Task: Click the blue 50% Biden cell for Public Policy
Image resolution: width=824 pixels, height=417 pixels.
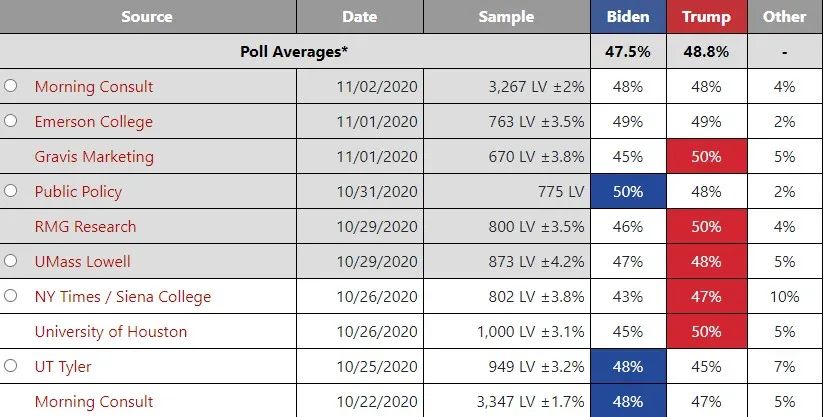Action: pos(629,191)
